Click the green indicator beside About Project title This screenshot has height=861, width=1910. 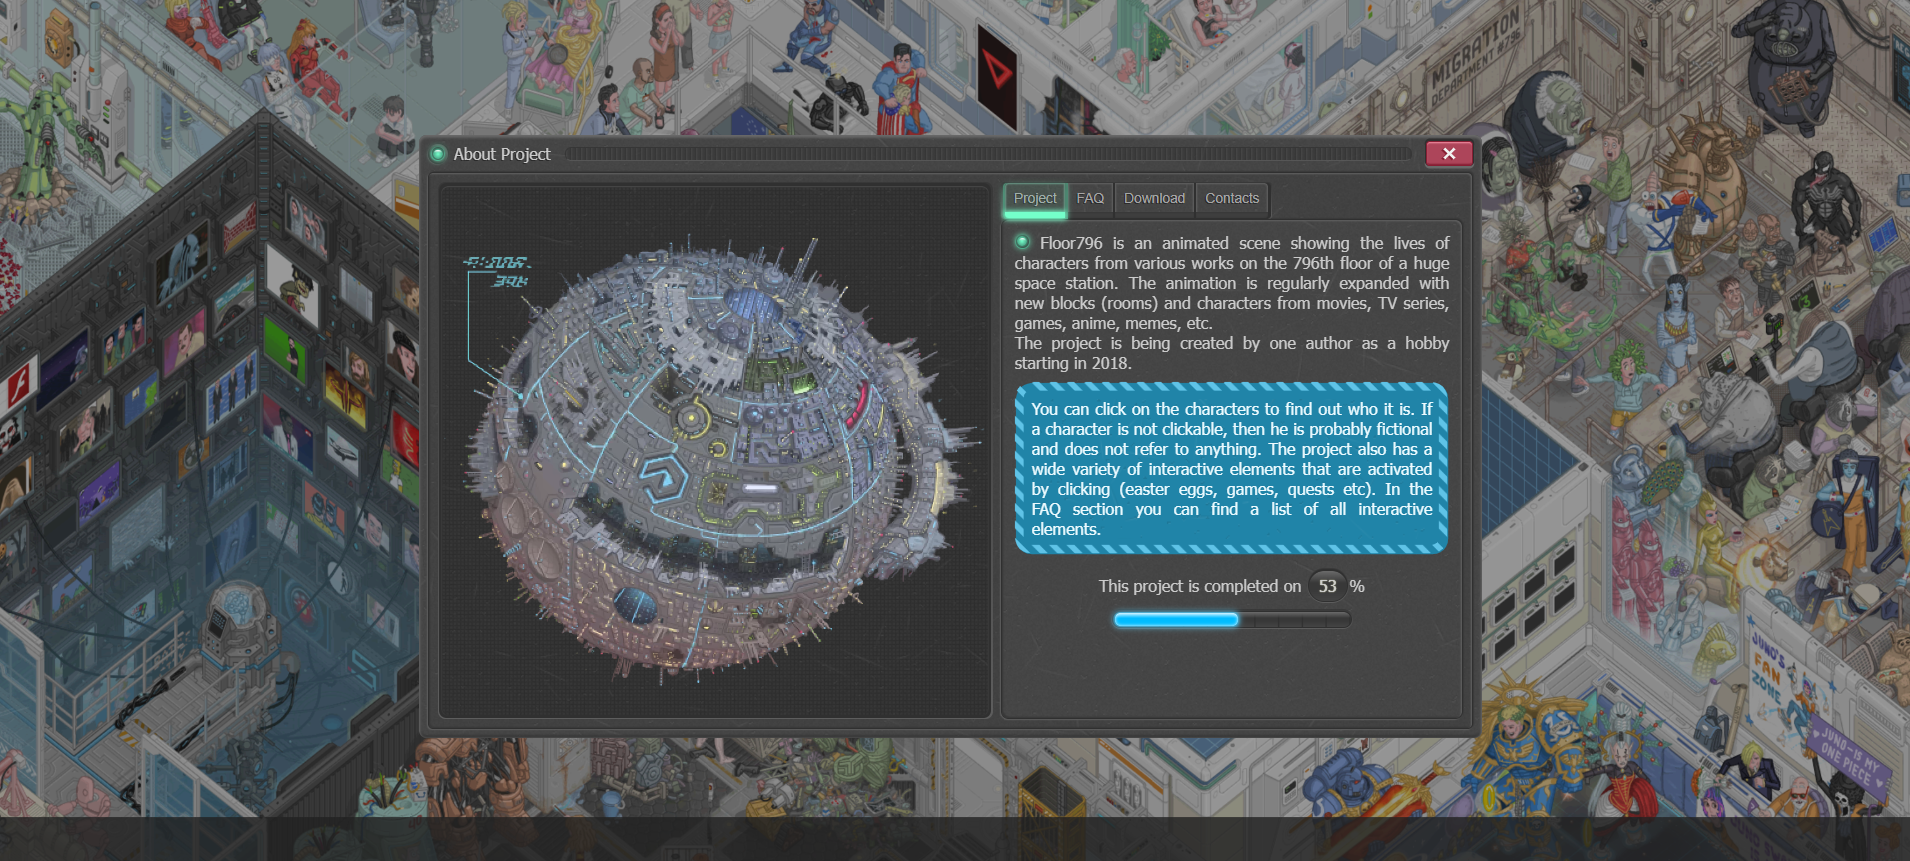click(x=438, y=154)
